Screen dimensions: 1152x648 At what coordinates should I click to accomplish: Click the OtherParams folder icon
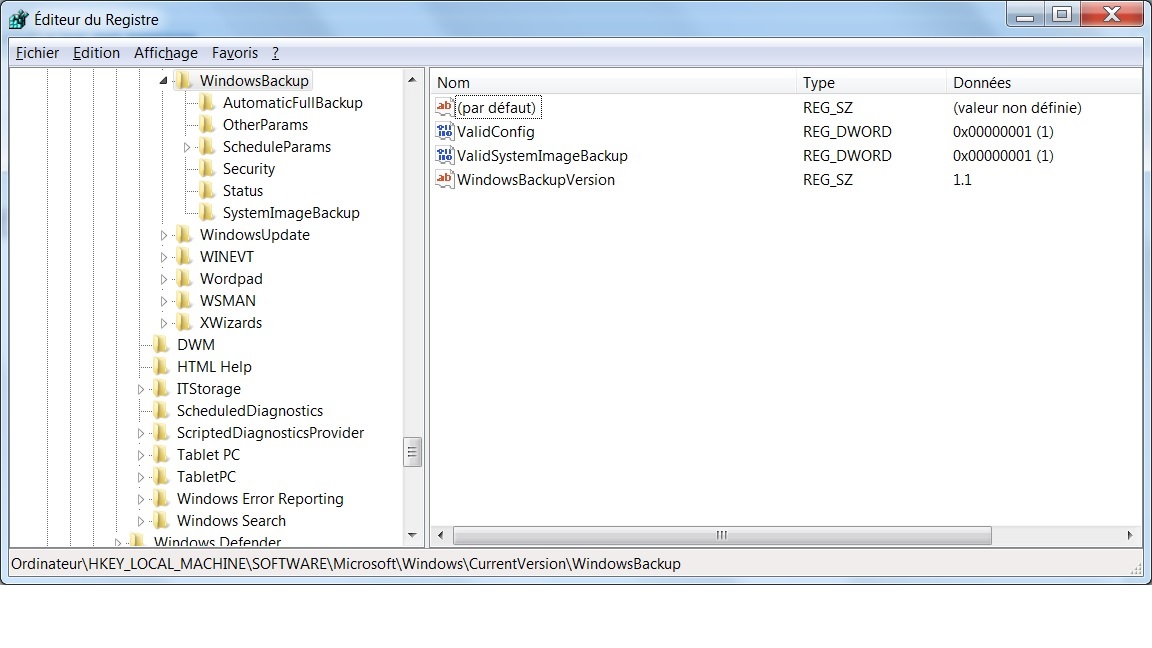coord(207,124)
